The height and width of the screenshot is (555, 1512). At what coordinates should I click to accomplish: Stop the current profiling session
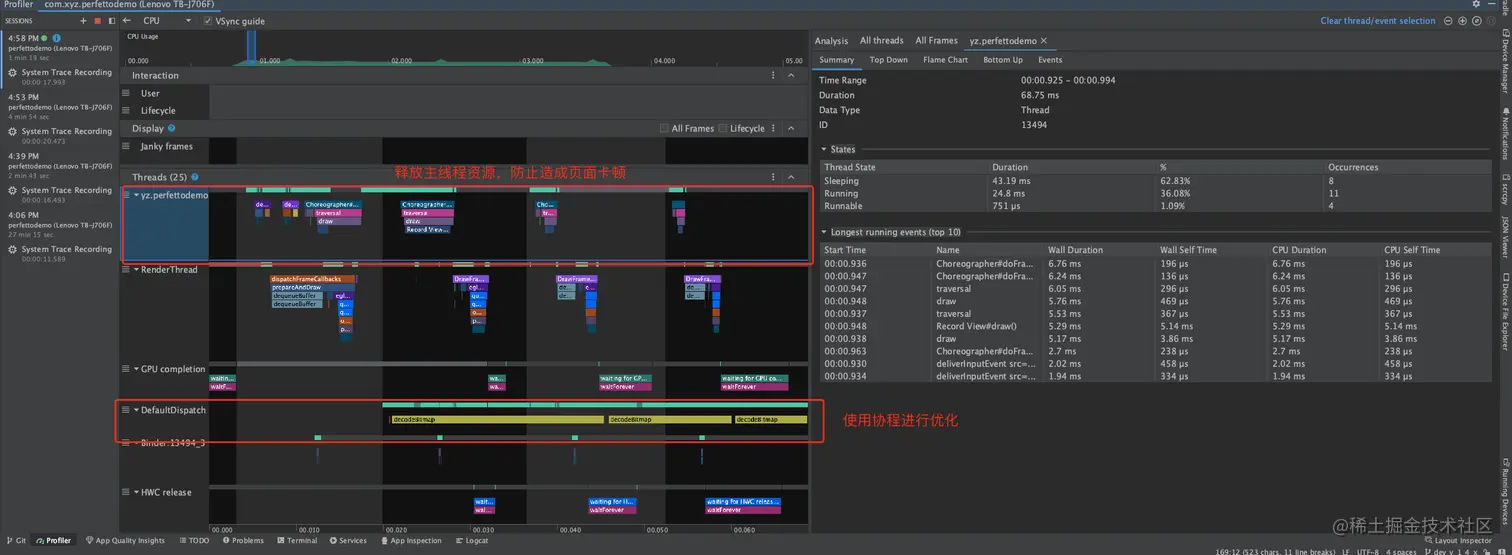[97, 21]
